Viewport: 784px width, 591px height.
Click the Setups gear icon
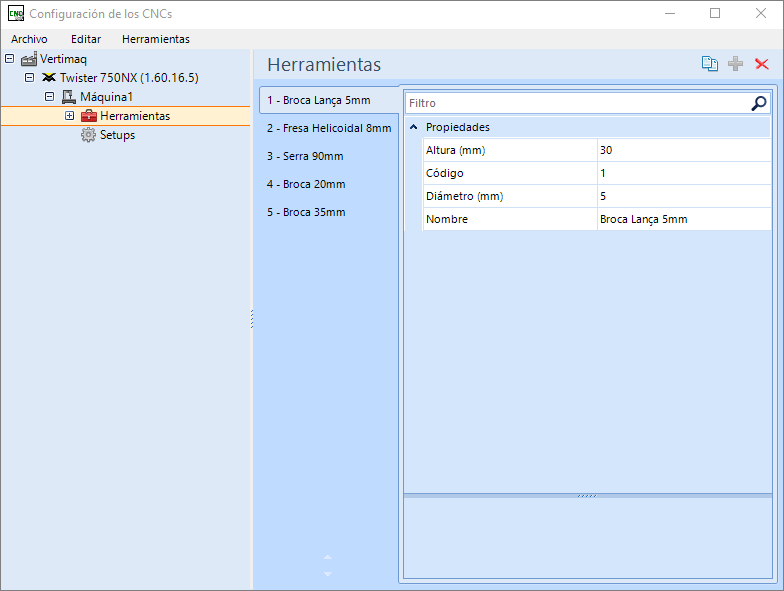point(88,134)
